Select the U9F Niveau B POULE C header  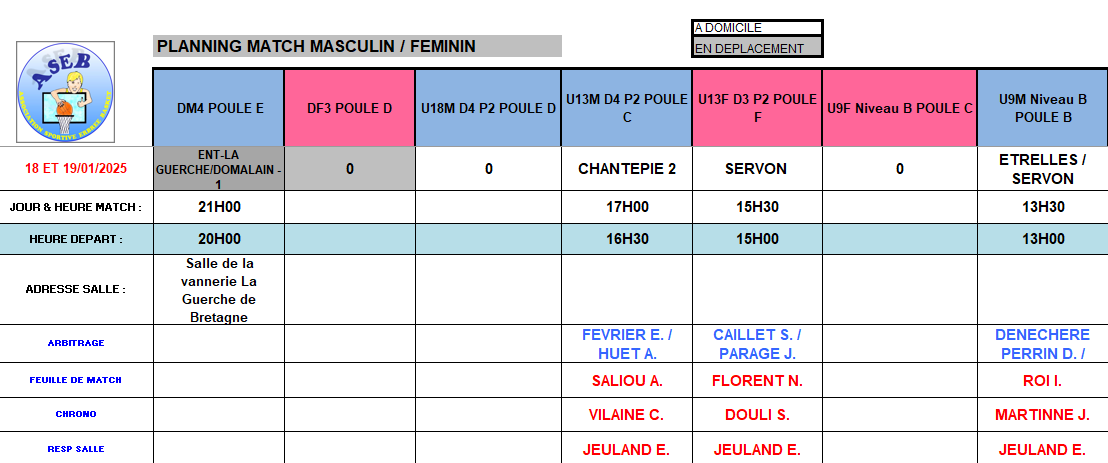coord(899,108)
